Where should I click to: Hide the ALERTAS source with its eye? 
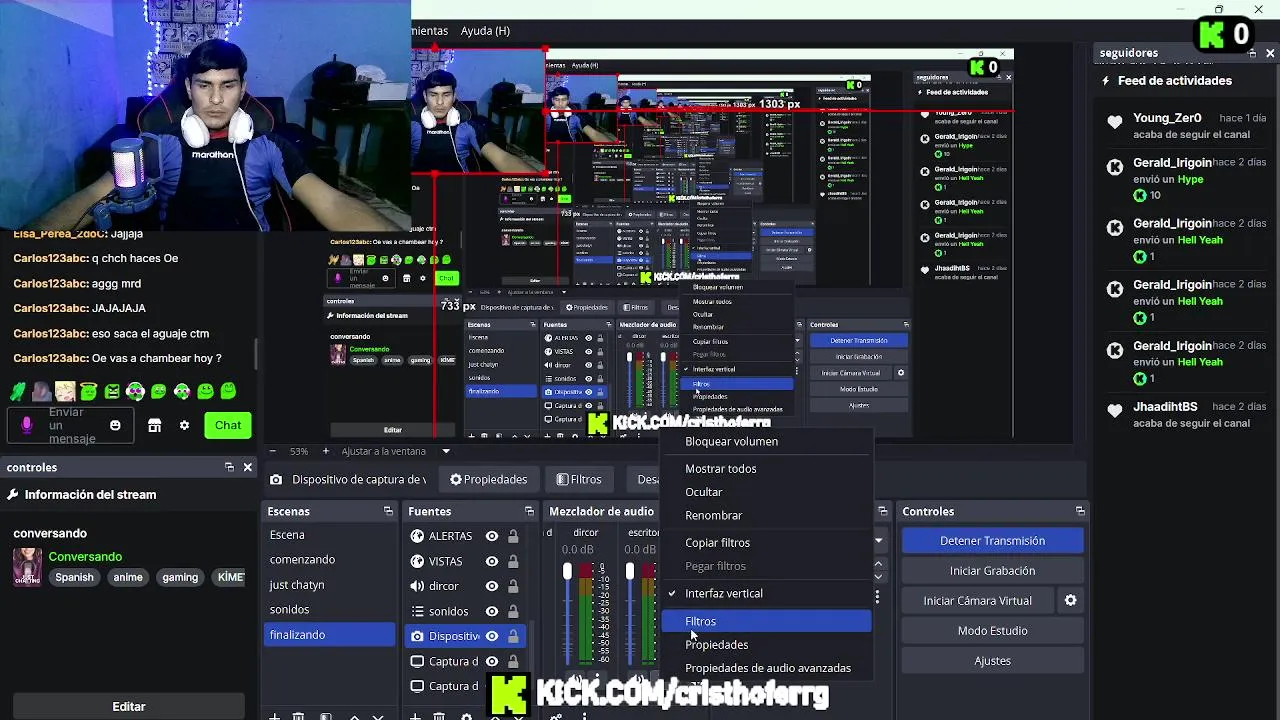(492, 536)
